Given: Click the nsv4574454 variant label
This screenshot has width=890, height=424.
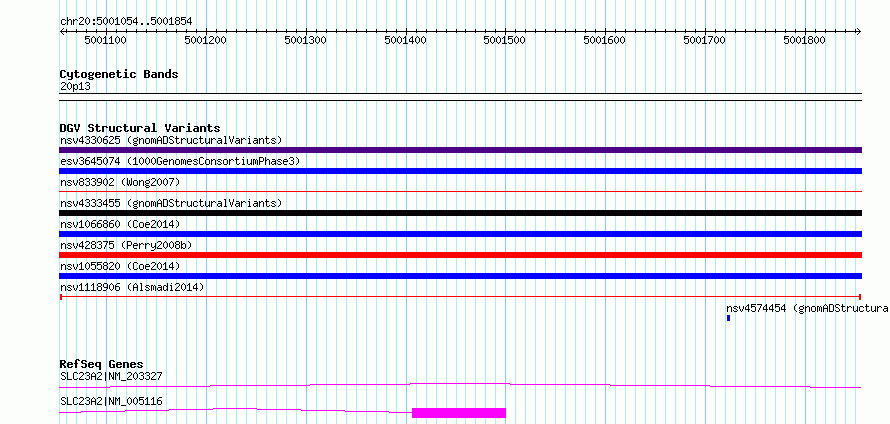Looking at the screenshot, I should pos(808,308).
